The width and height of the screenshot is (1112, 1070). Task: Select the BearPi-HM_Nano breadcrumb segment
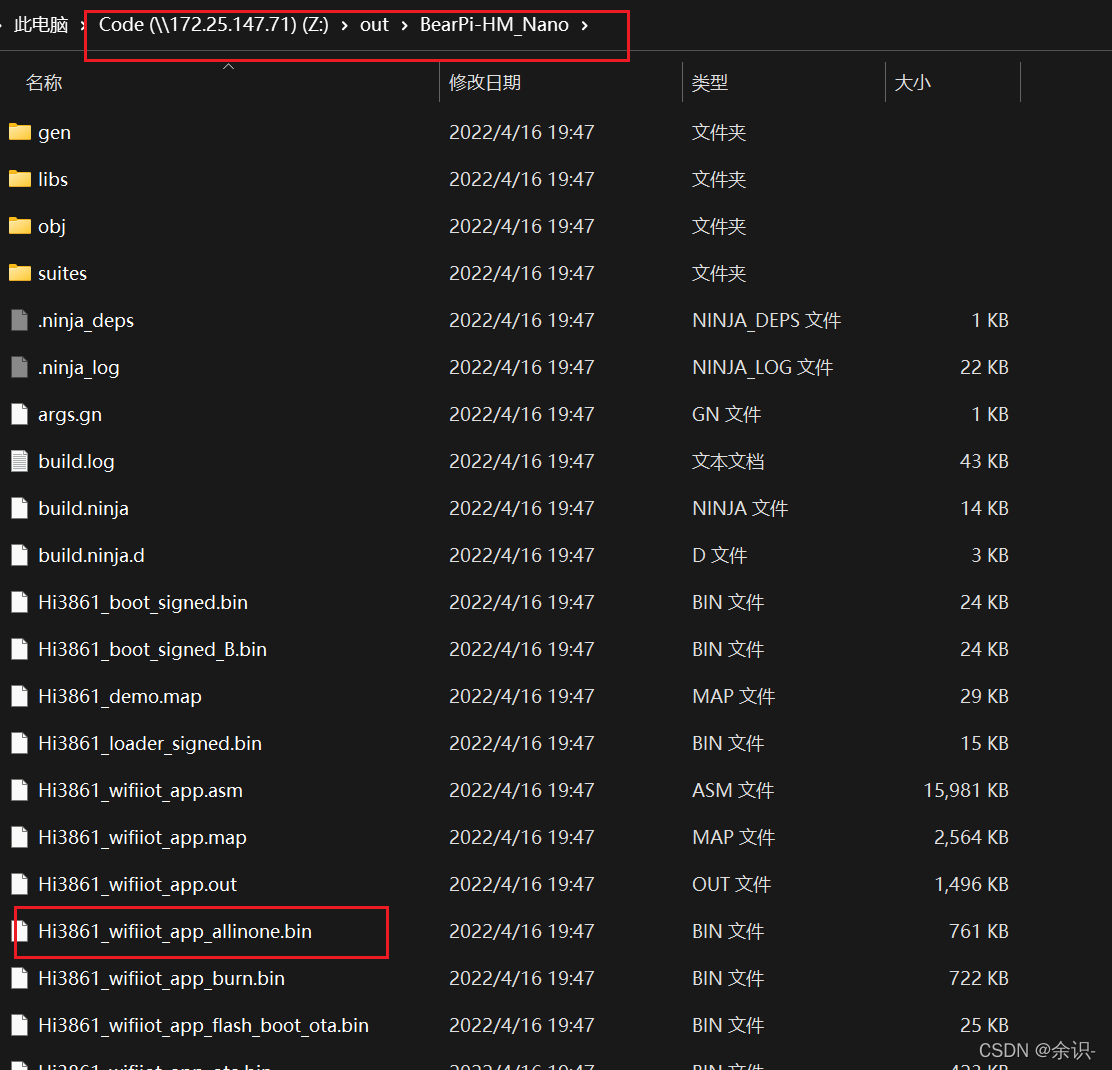(494, 25)
